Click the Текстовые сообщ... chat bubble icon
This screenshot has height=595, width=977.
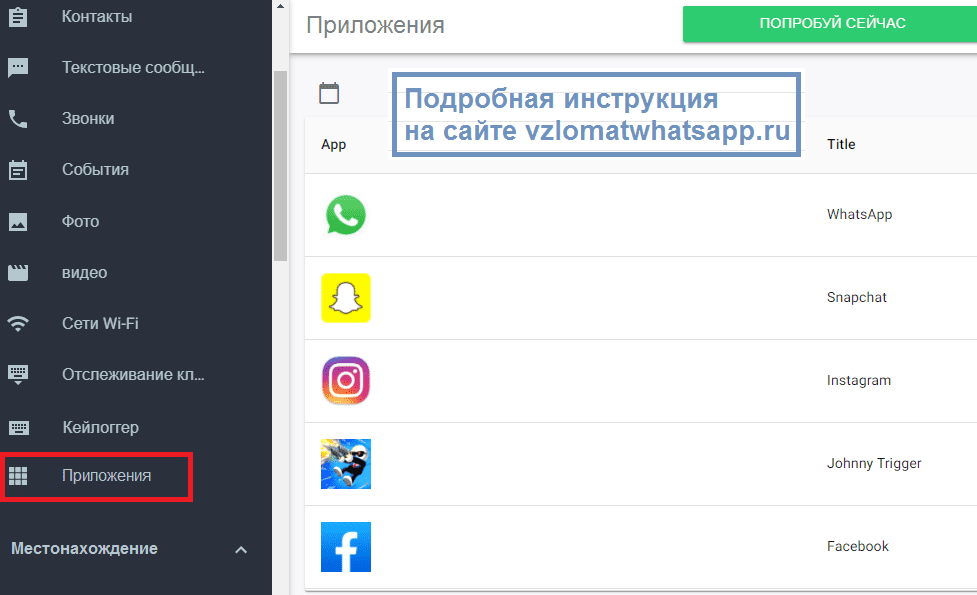click(18, 67)
